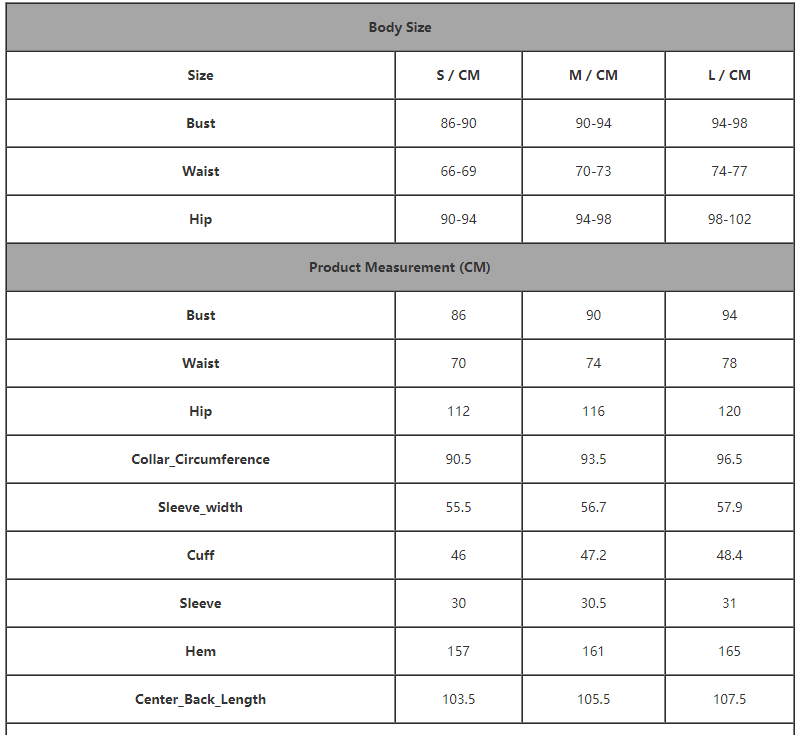Select the Hem row label

[200, 651]
